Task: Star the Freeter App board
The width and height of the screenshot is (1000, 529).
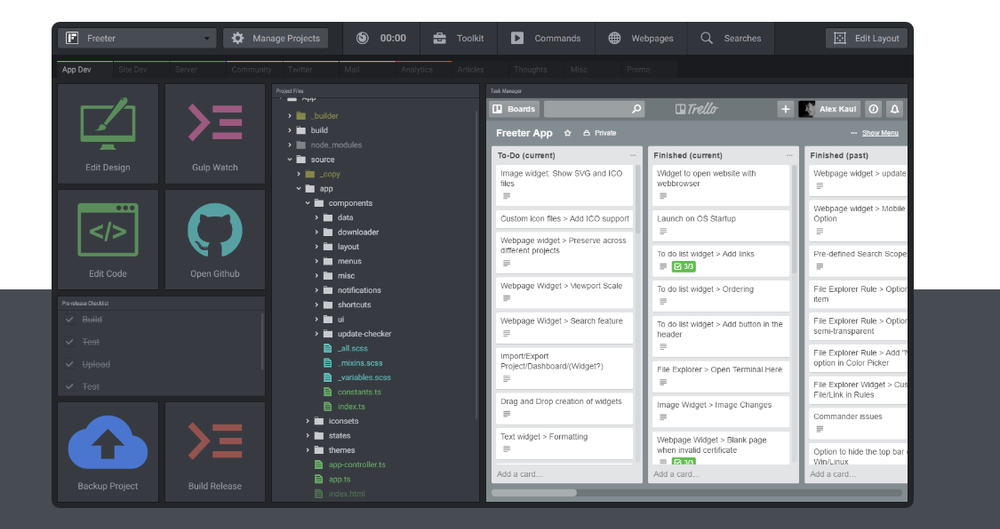Action: 568,133
